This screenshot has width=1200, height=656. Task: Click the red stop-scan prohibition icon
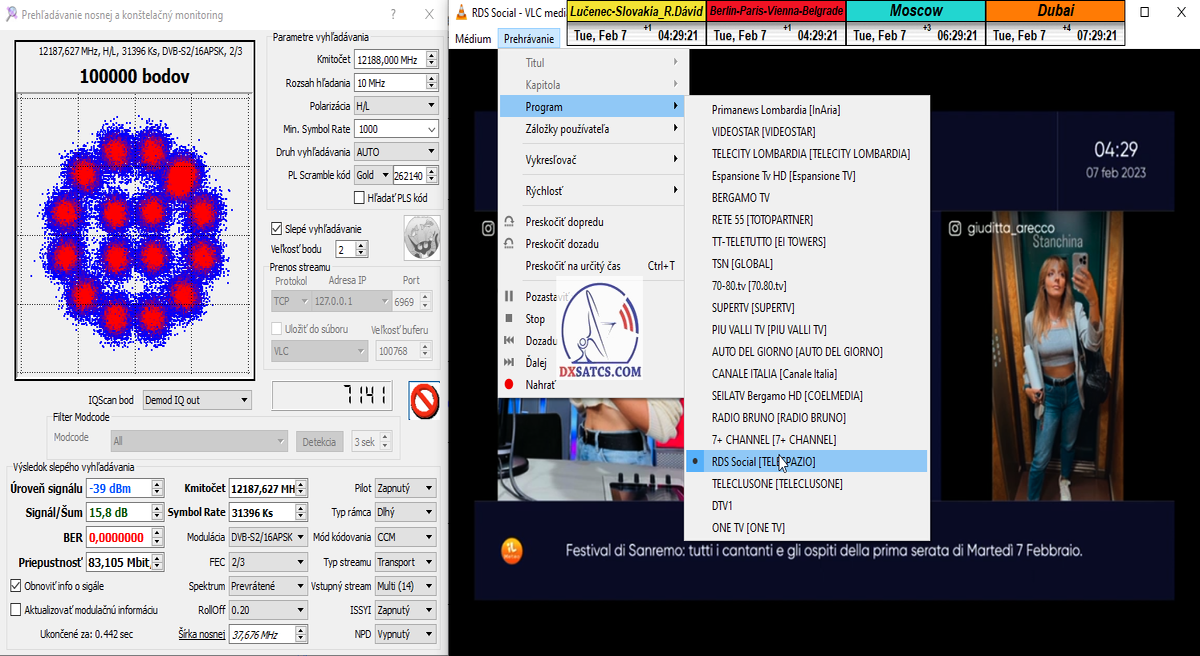(424, 401)
